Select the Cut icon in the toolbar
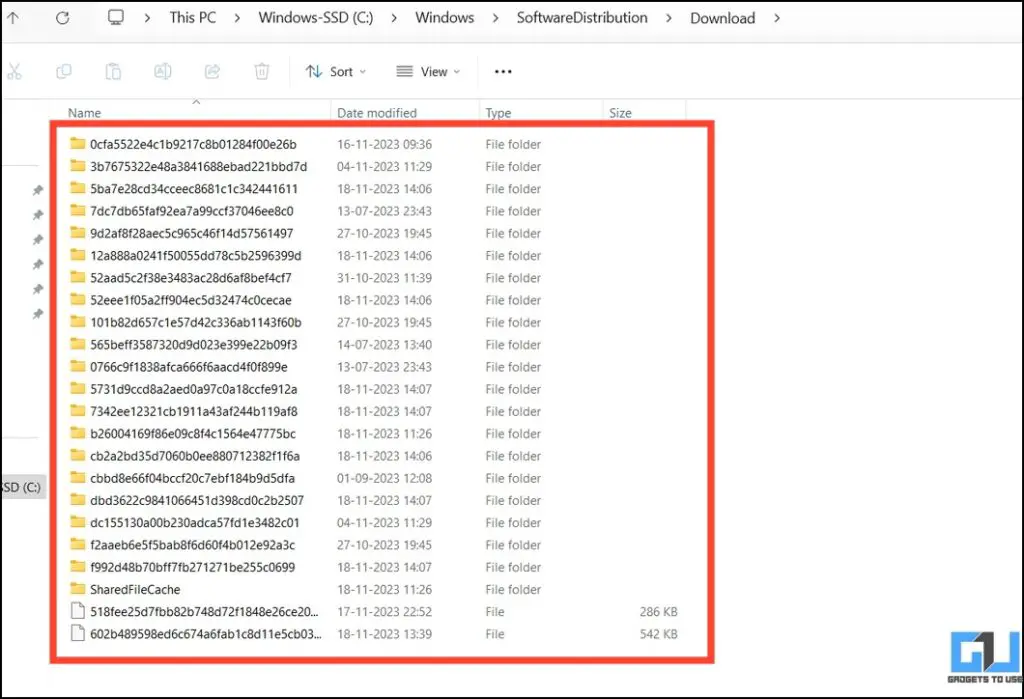The width and height of the screenshot is (1024, 699). (16, 71)
